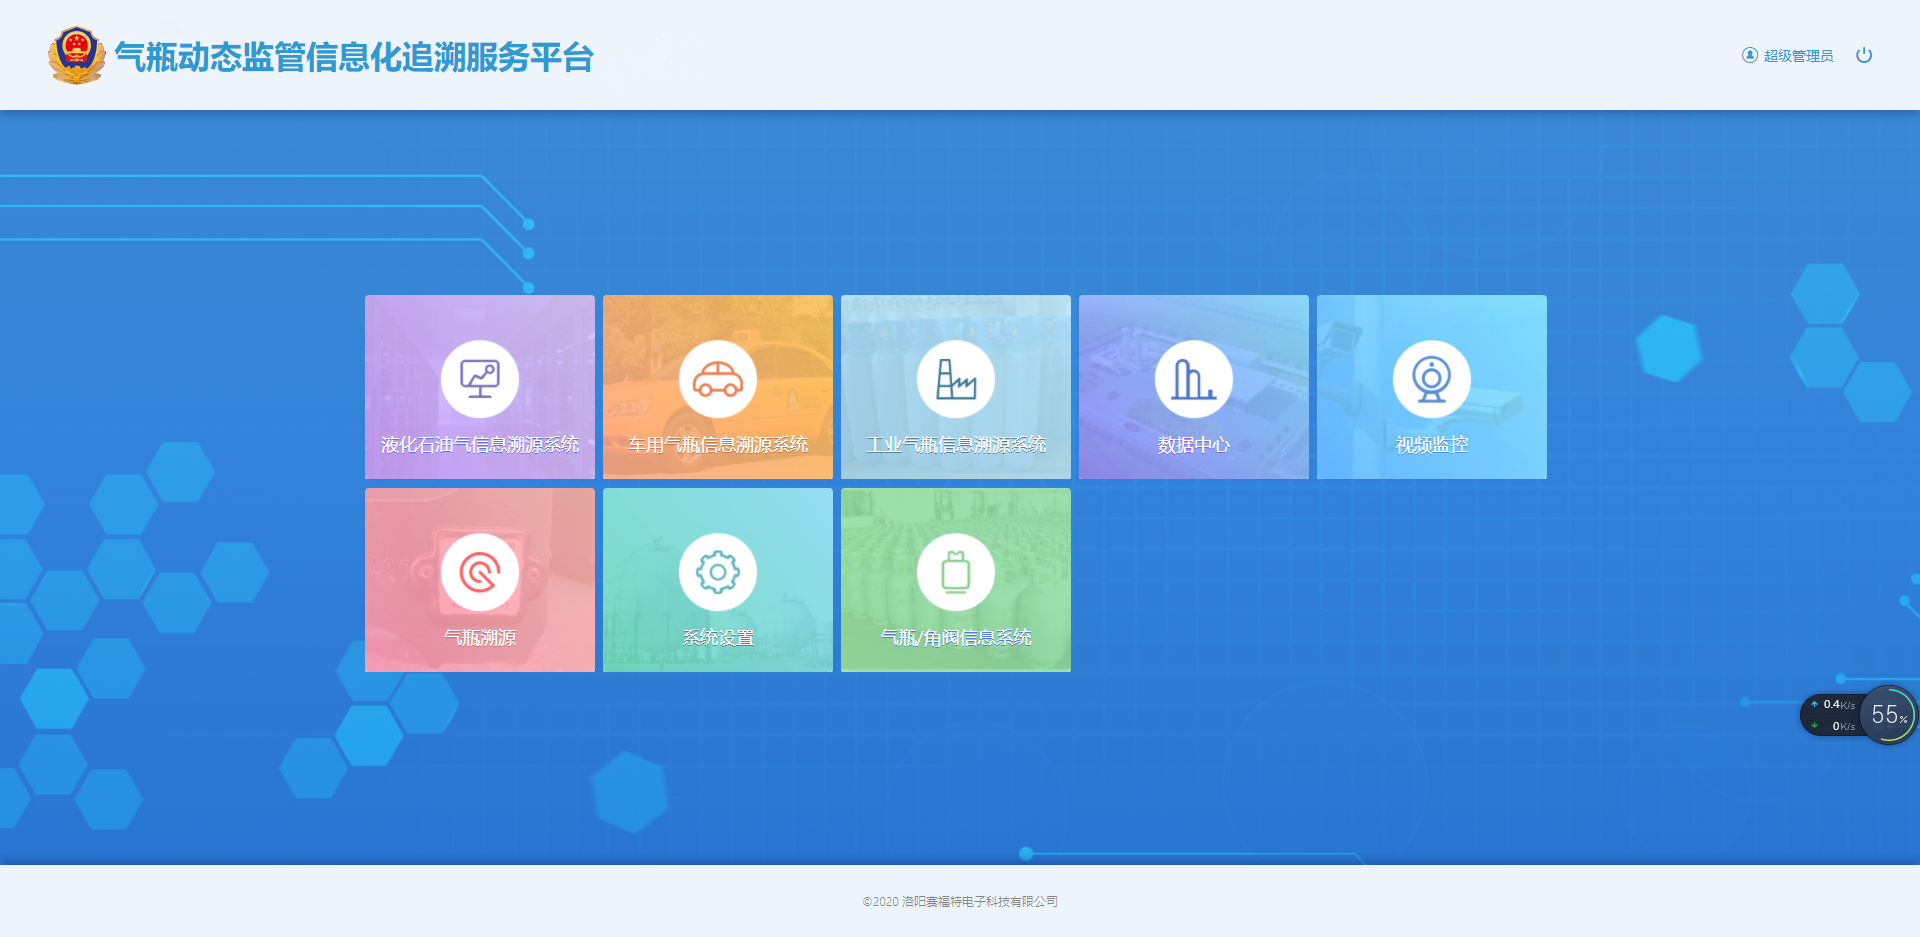Click the red target icon for 气瓶溯源
The width and height of the screenshot is (1920, 937).
tap(480, 572)
